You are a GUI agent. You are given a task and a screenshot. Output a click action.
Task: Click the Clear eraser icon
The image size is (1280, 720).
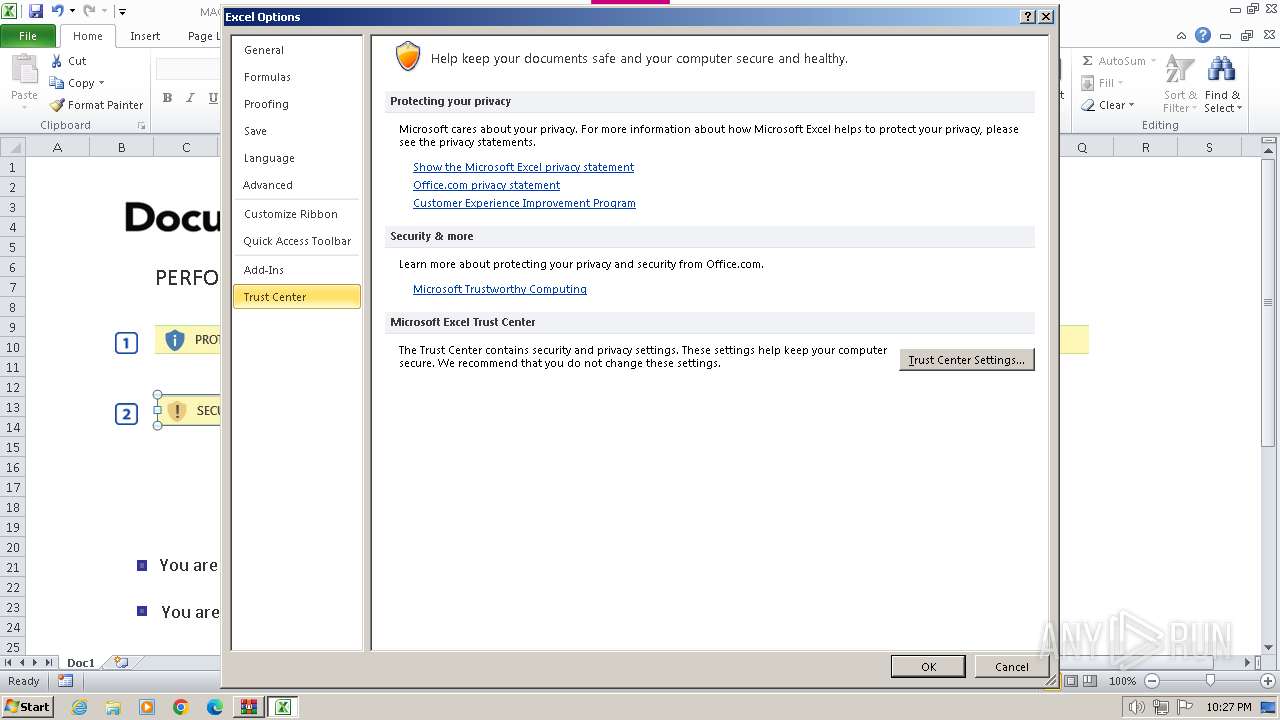[x=1088, y=105]
